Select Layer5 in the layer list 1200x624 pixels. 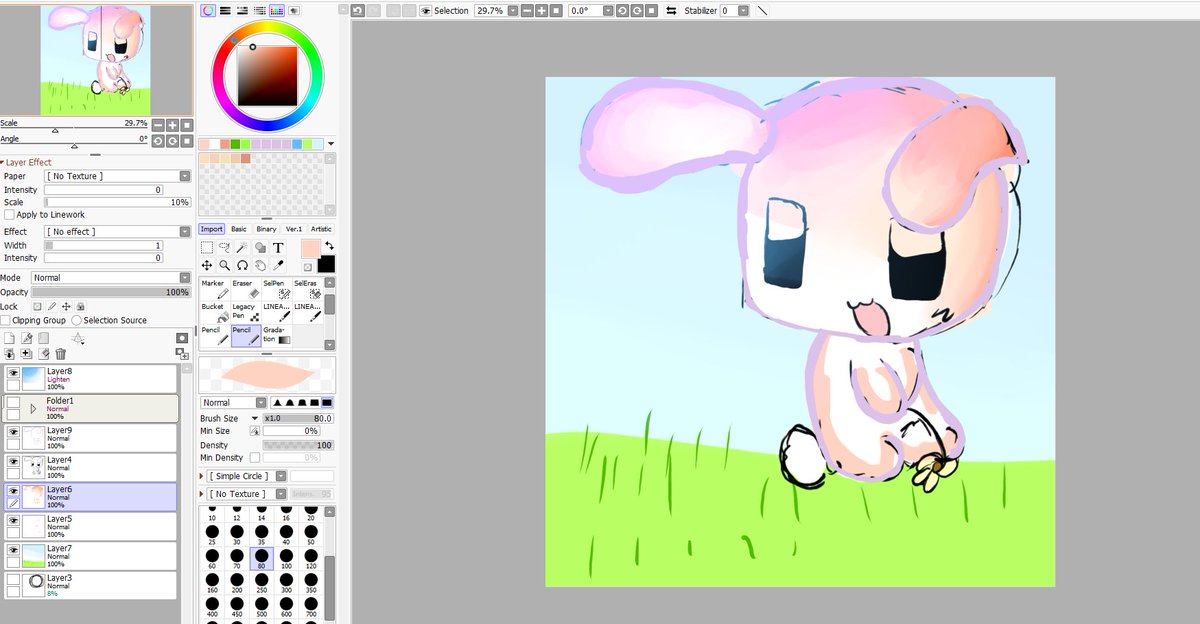[90, 527]
